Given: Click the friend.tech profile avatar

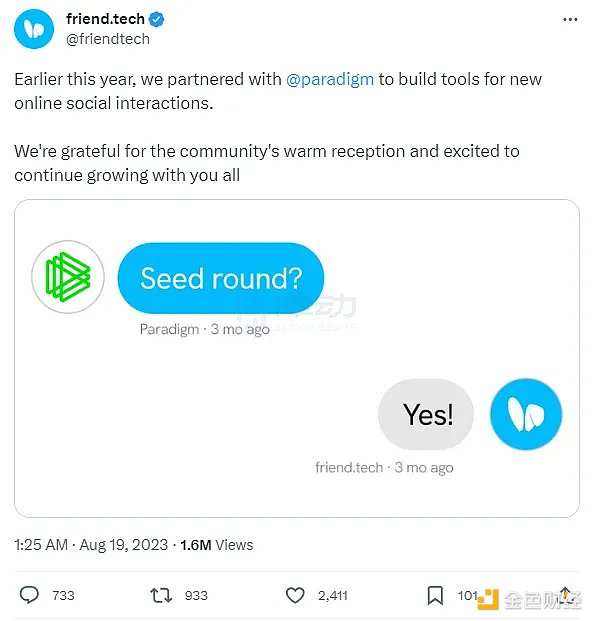Looking at the screenshot, I should click(x=34, y=29).
